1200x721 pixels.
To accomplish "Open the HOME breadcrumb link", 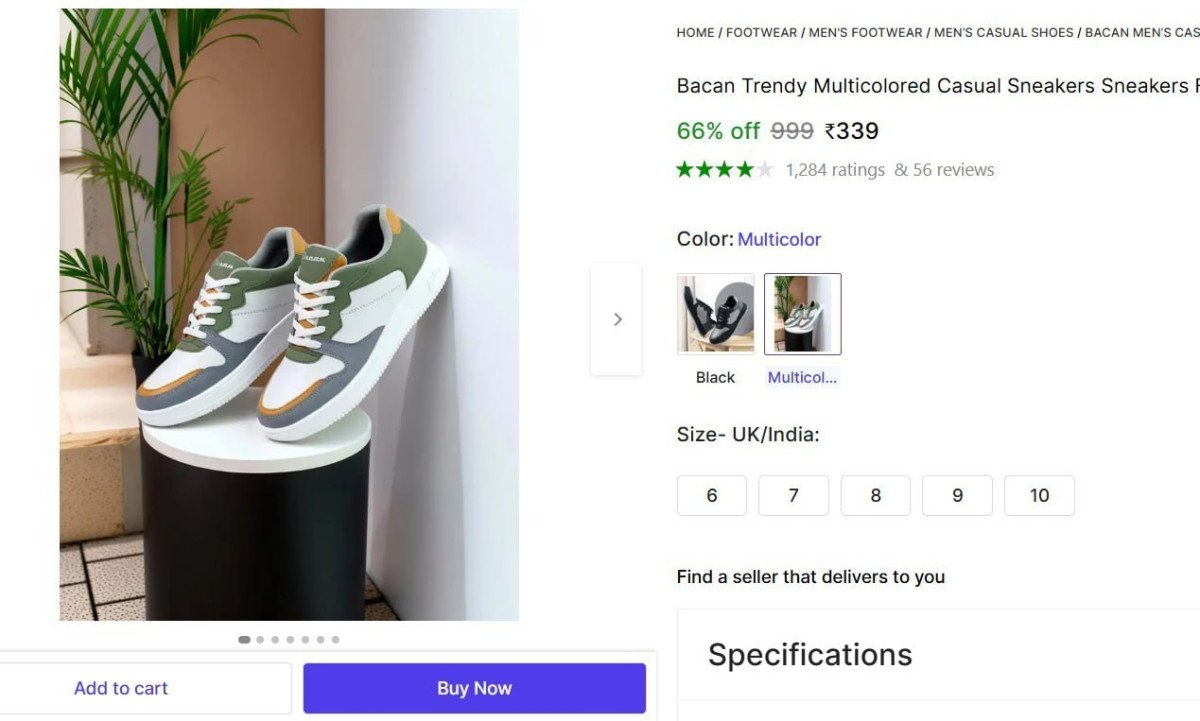I will pyautogui.click(x=695, y=32).
